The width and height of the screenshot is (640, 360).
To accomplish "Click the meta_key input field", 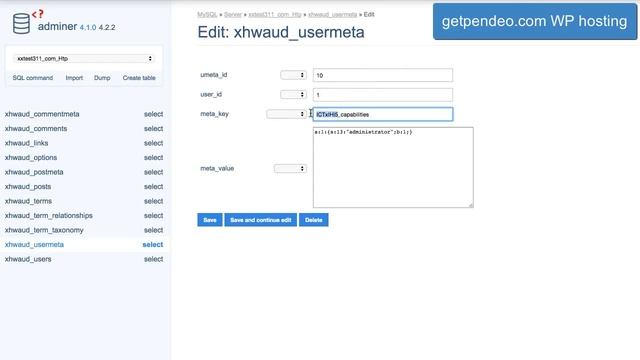I will point(383,114).
